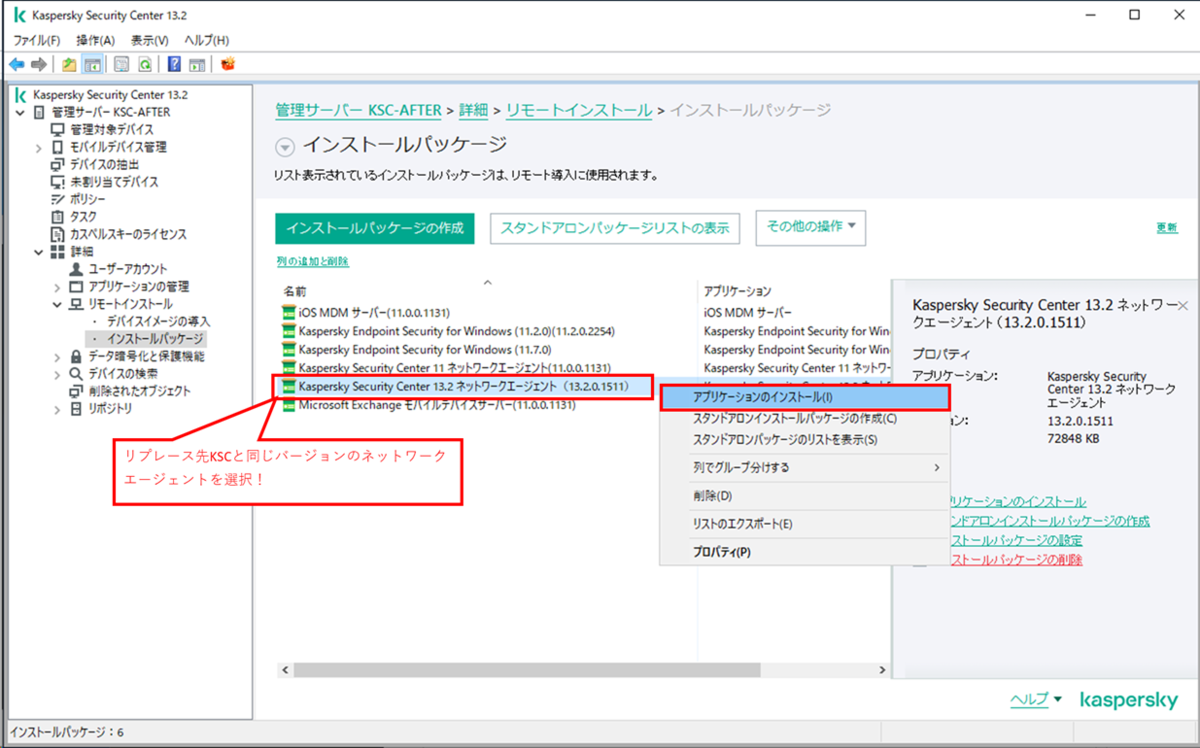Open the ヘルプ(H) menu in menu bar
The image size is (1200, 748).
click(x=206, y=40)
